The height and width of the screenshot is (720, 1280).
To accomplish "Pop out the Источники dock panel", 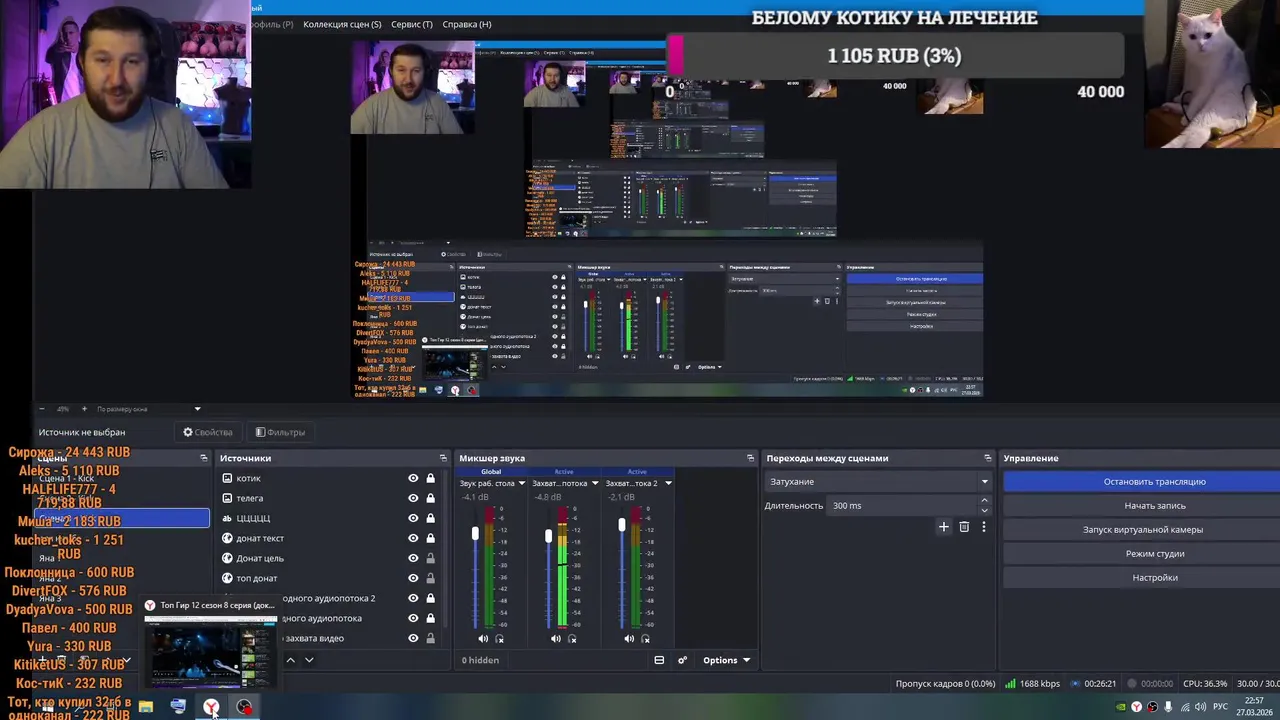I will click(443, 458).
